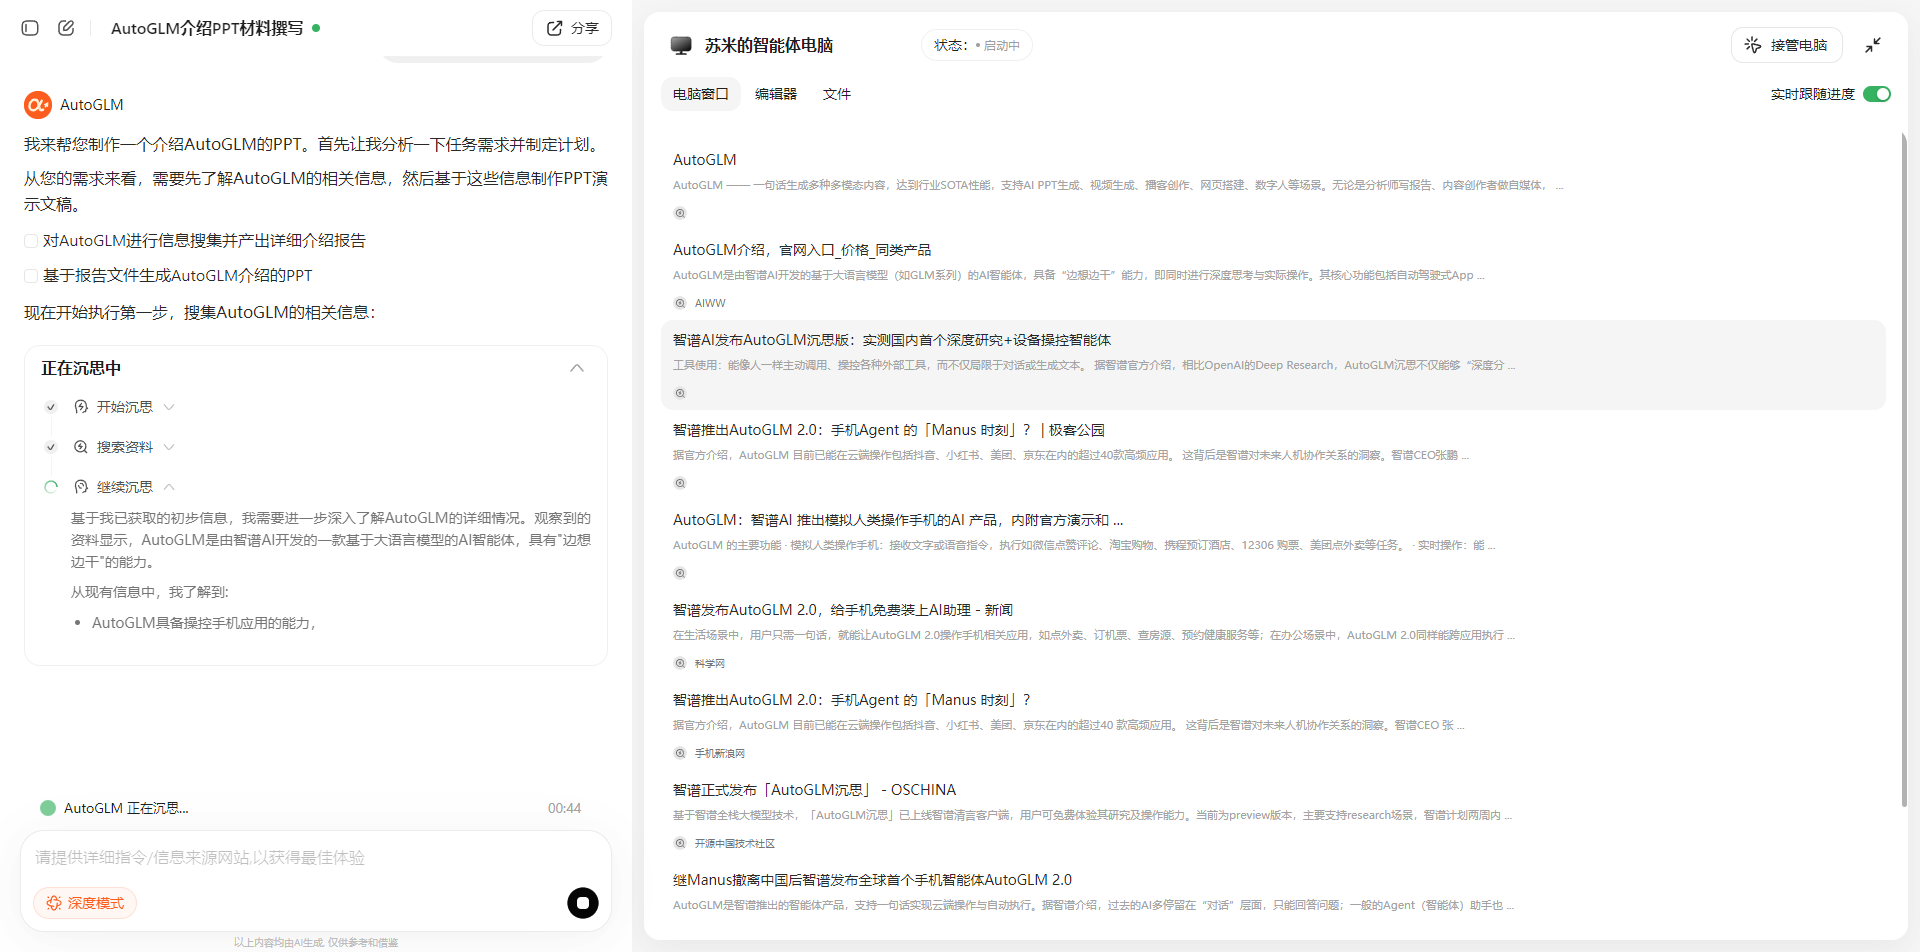Open the AutoGLM search result title

coord(705,160)
